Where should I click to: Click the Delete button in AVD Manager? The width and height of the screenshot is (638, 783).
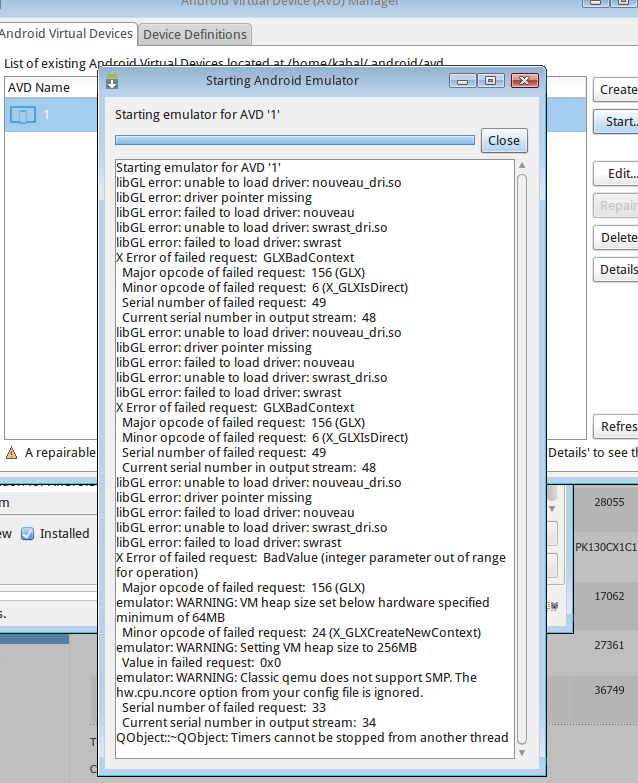(x=618, y=238)
